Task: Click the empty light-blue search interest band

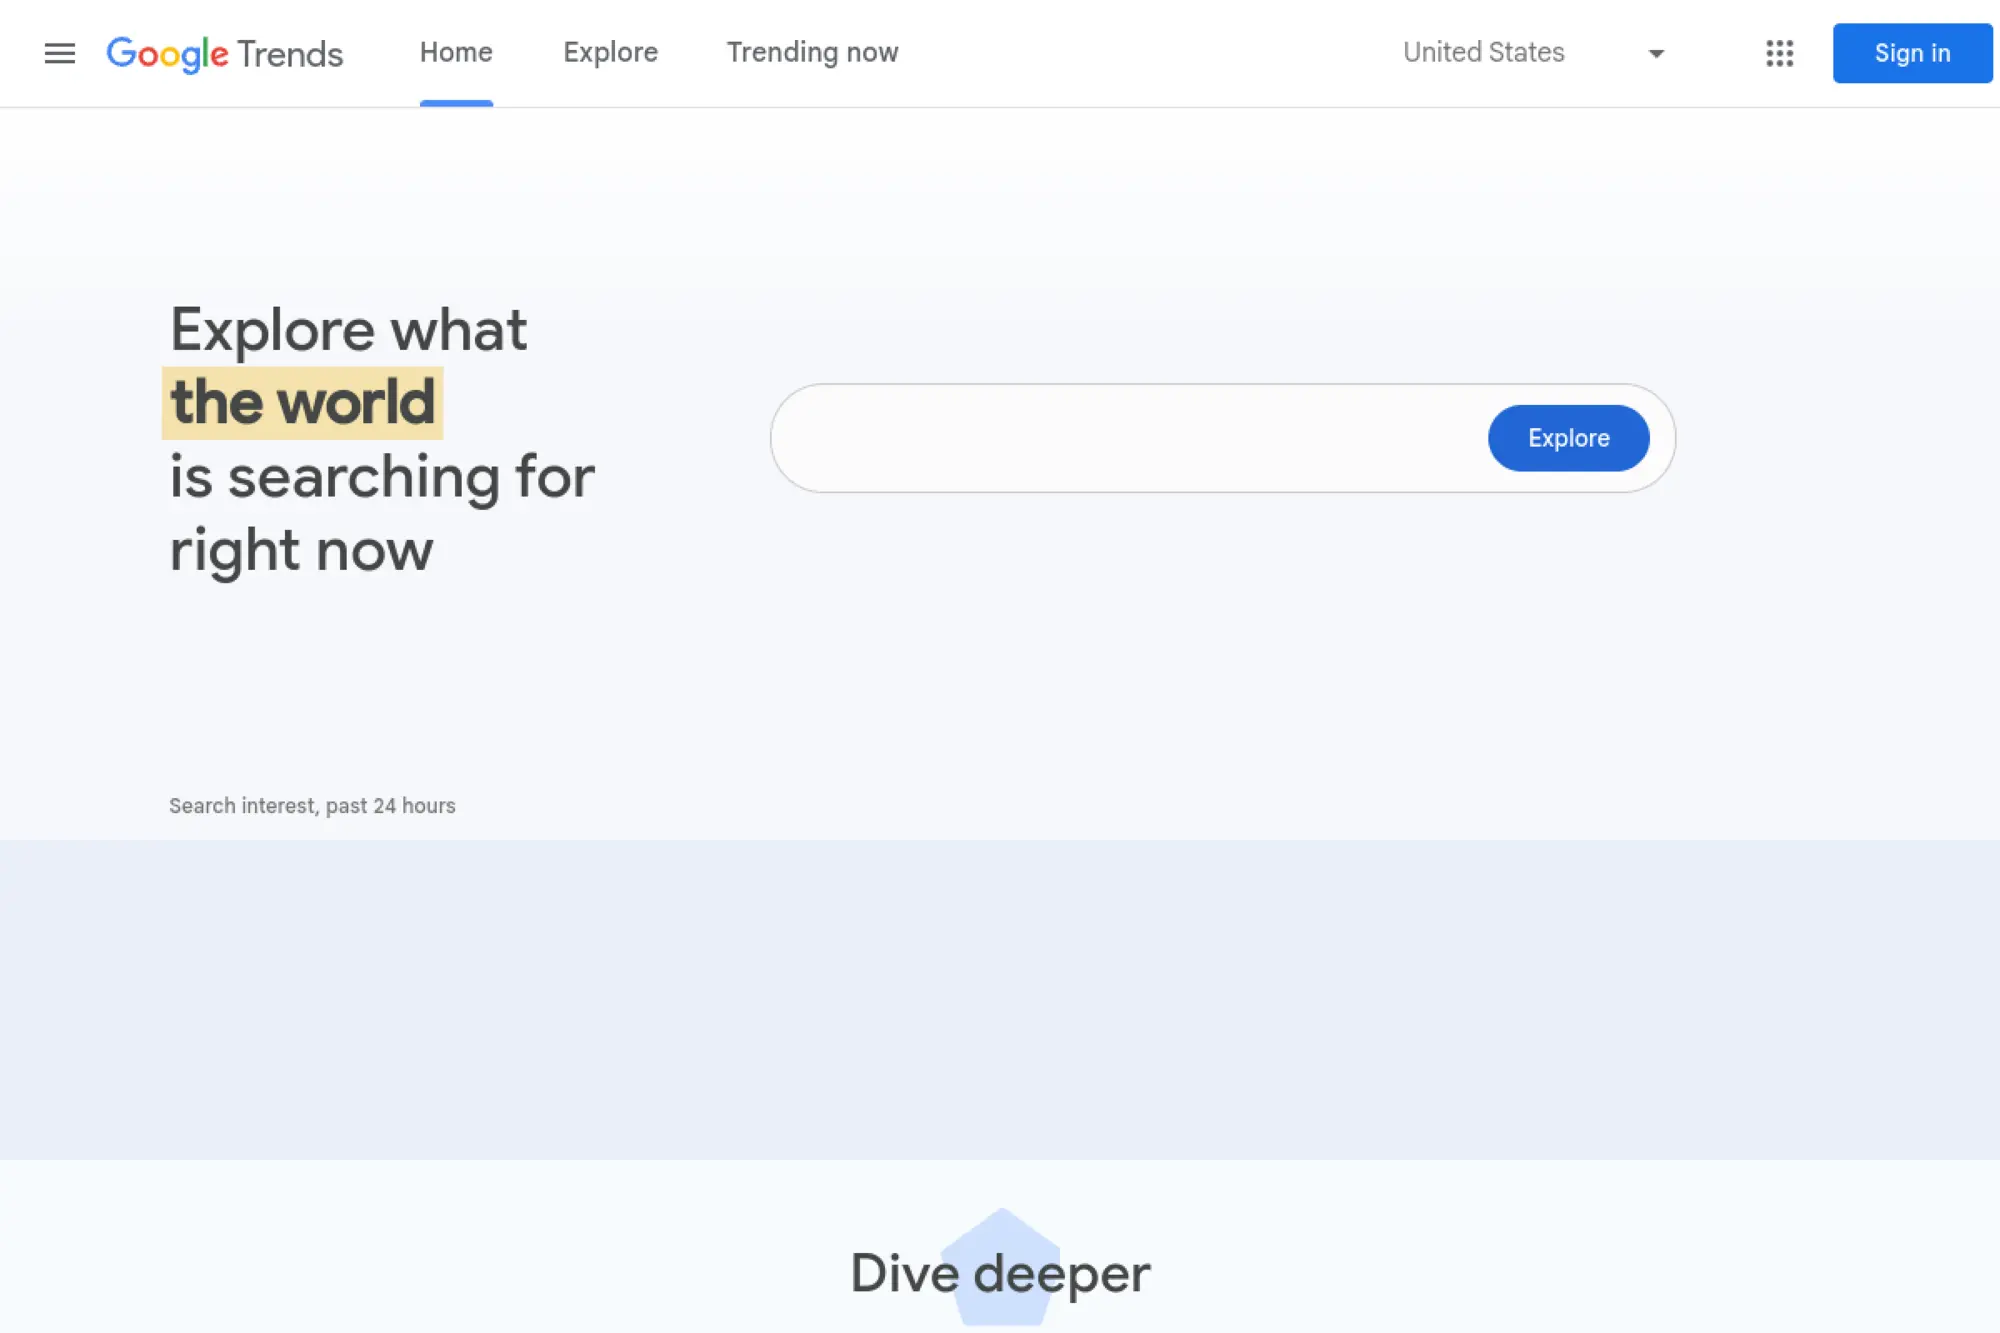Action: coord(1000,1000)
